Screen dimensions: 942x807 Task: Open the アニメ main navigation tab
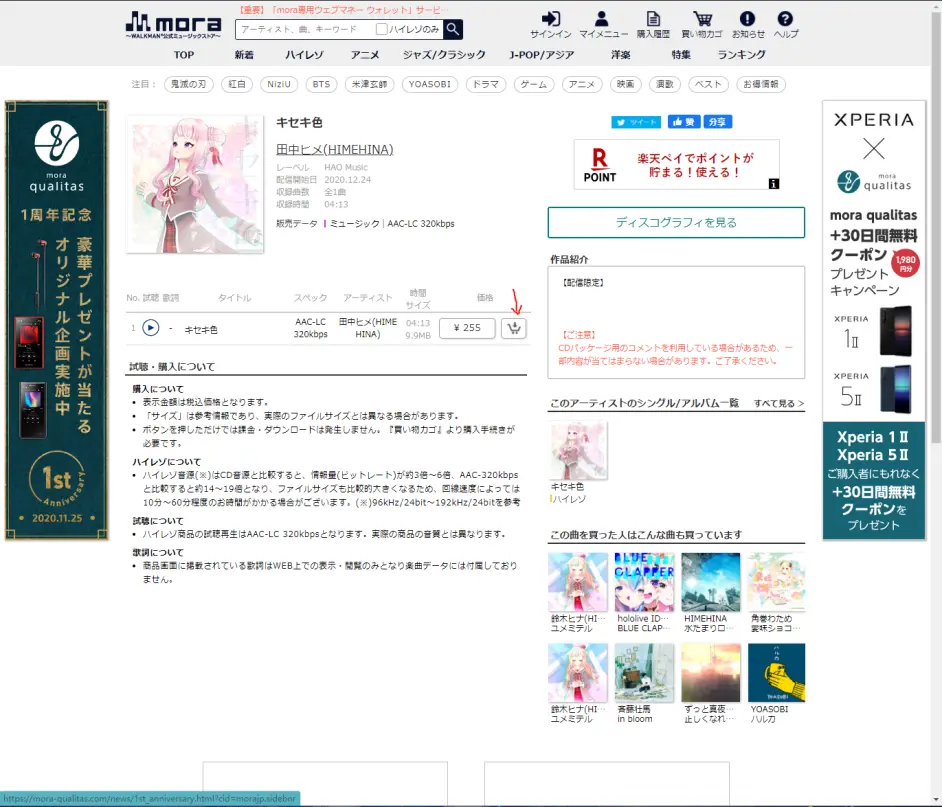(x=365, y=55)
